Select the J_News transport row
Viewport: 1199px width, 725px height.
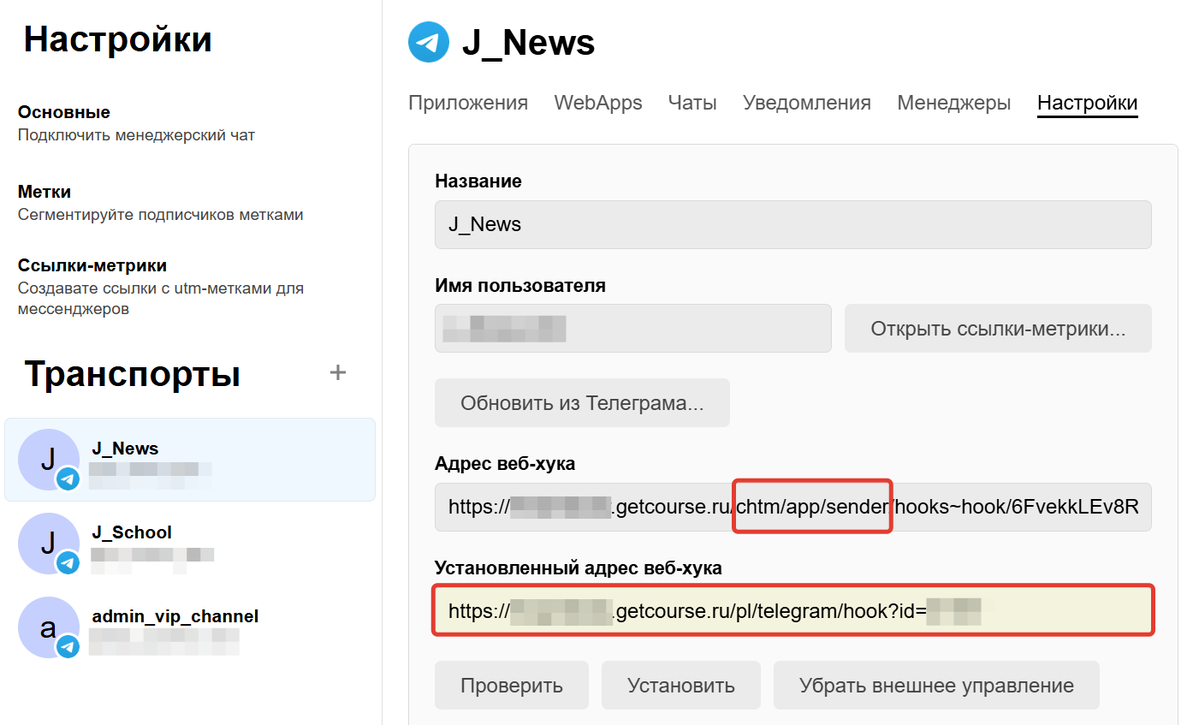point(190,460)
